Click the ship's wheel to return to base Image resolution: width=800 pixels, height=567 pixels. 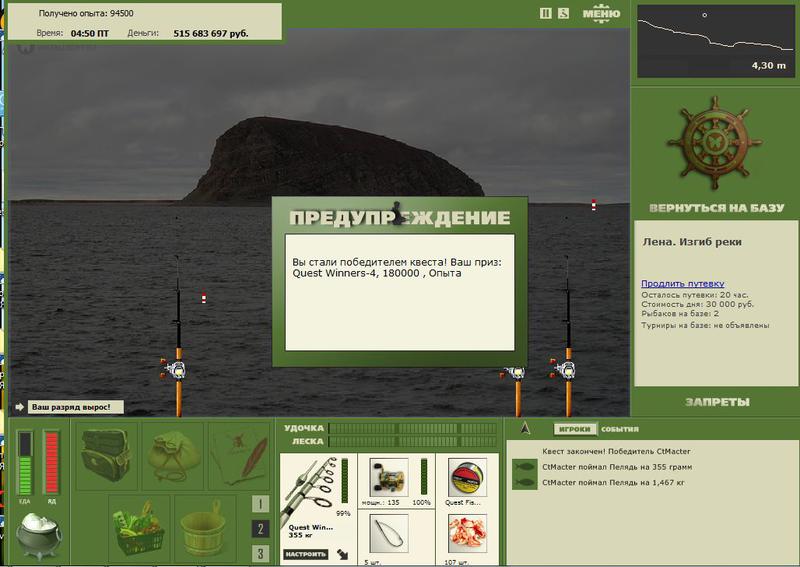pos(715,143)
